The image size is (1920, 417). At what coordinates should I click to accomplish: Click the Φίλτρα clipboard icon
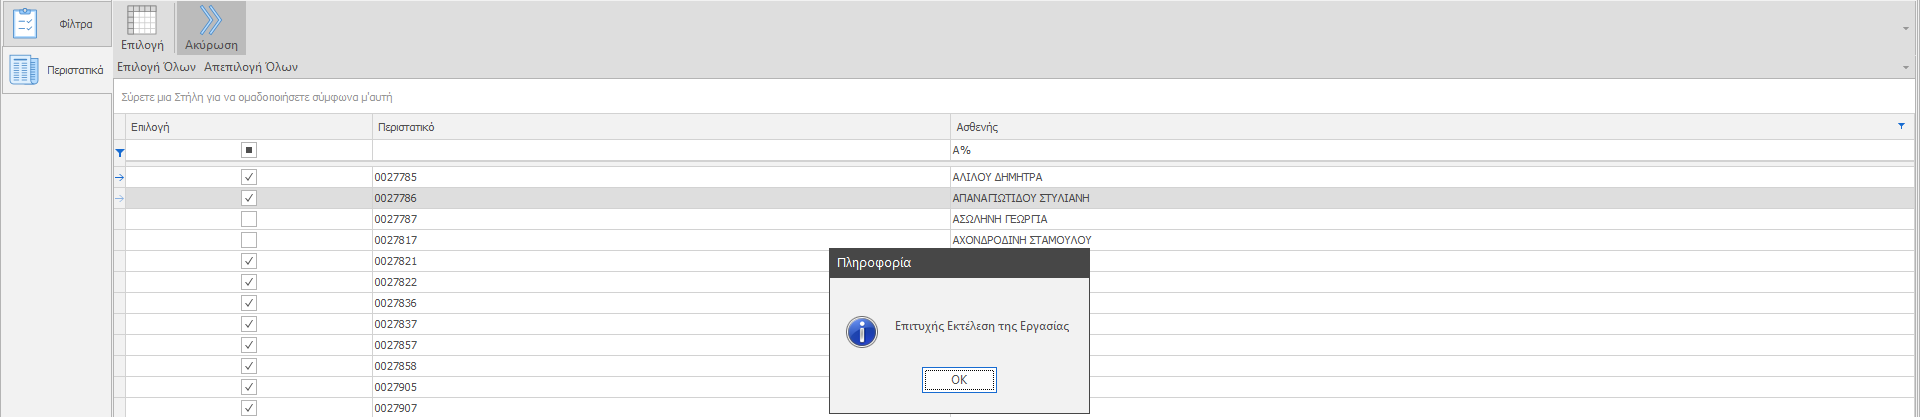tap(25, 23)
